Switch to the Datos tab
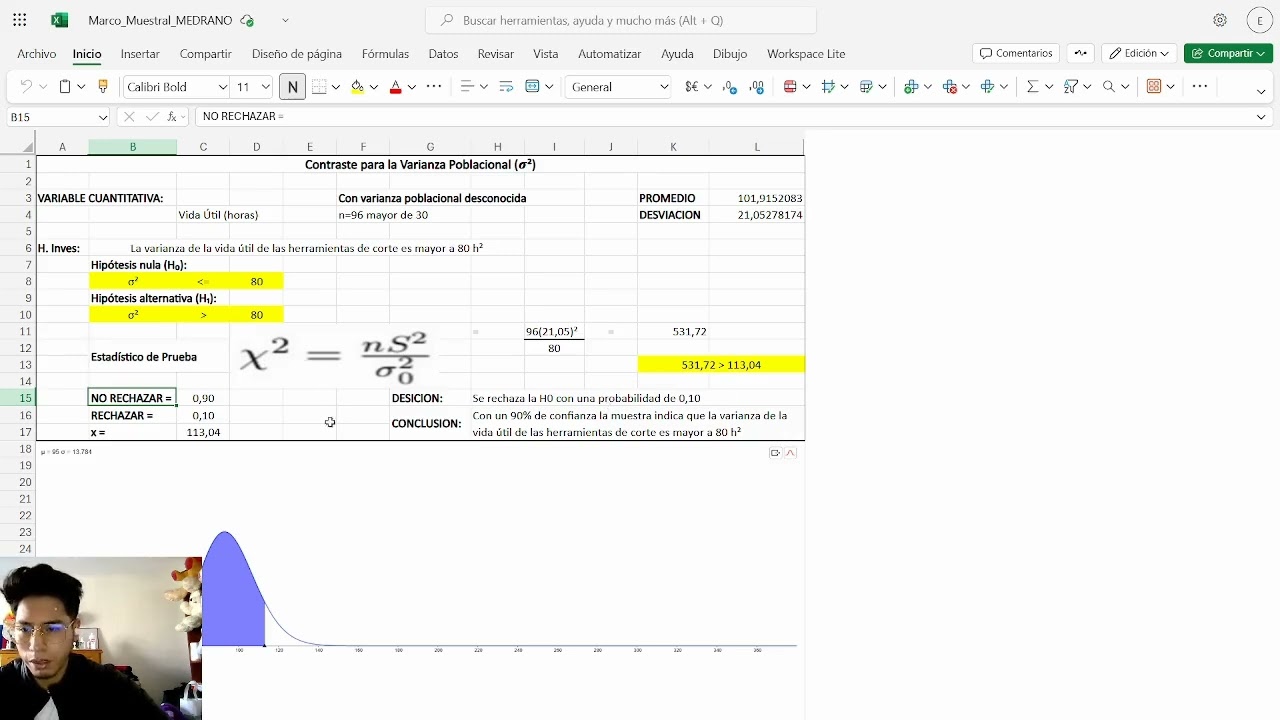 443,54
